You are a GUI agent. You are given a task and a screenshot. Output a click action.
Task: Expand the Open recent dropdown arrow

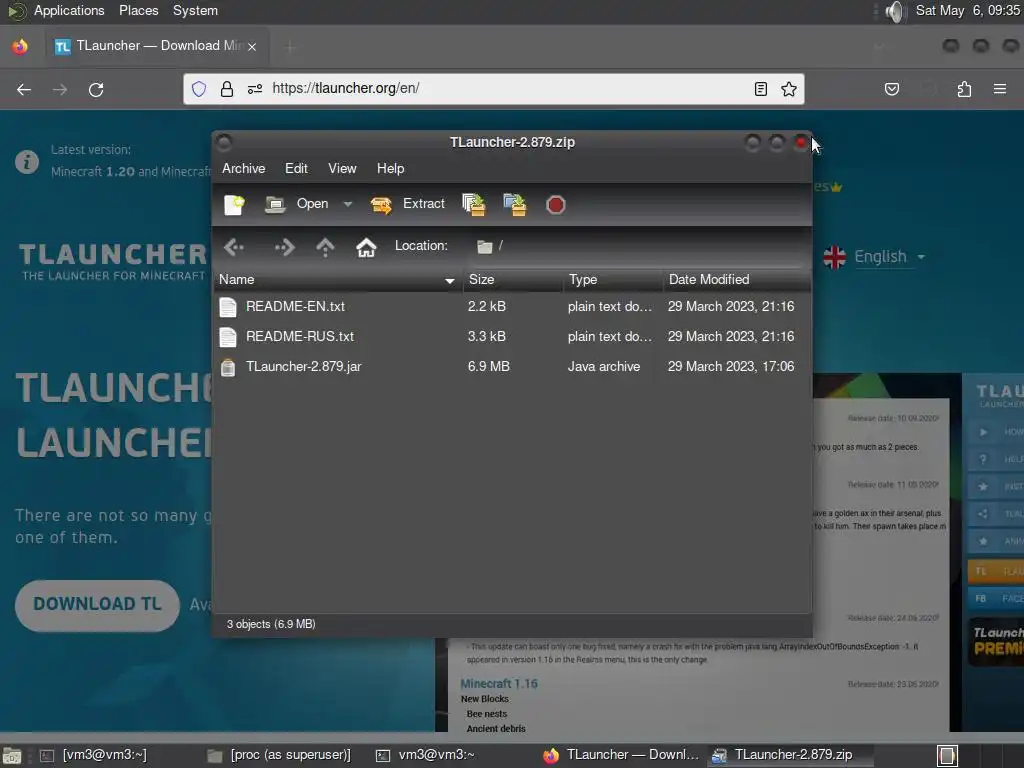coord(347,204)
